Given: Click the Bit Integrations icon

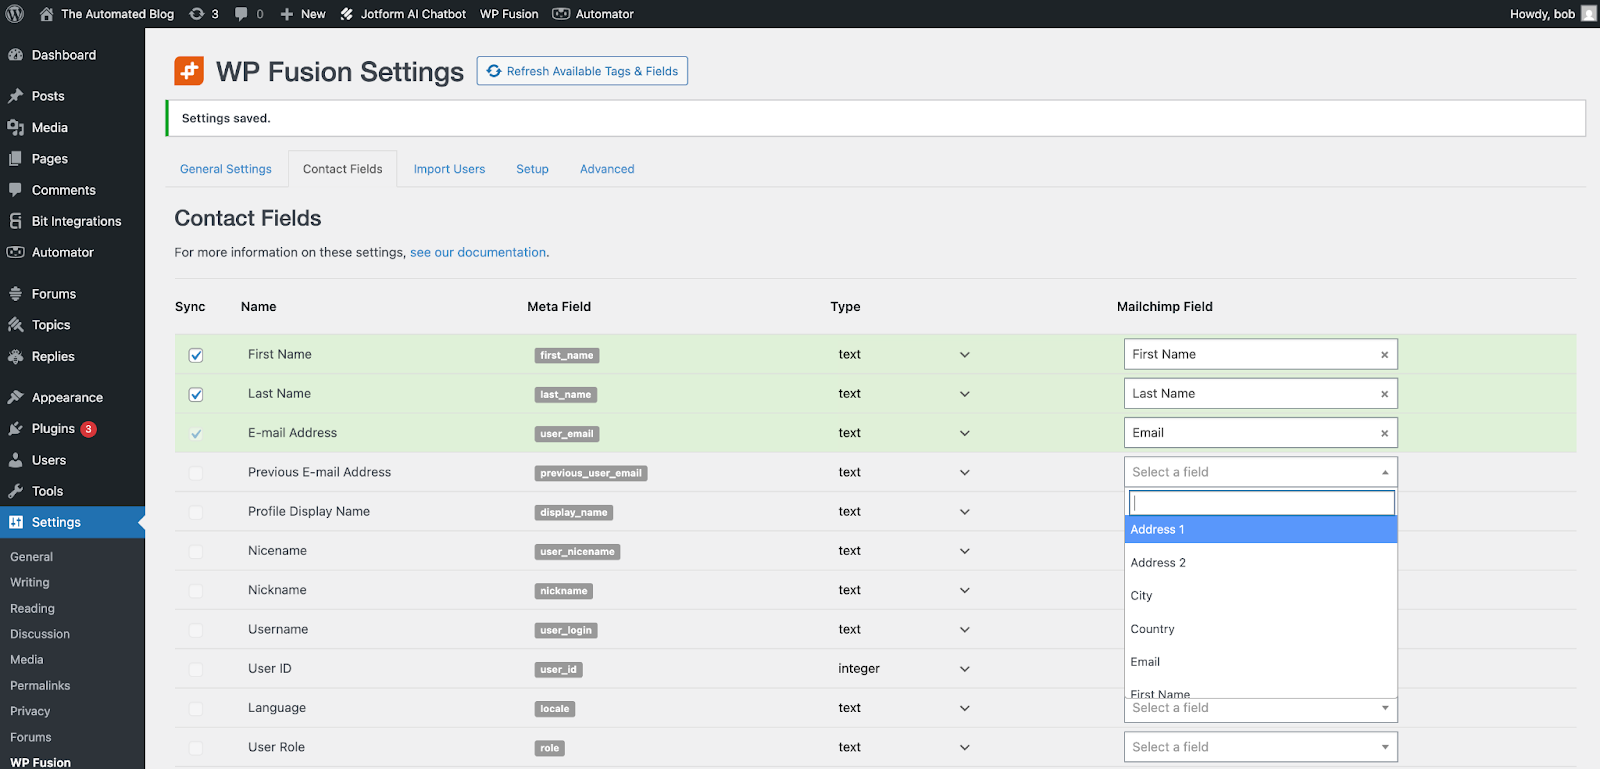Looking at the screenshot, I should pos(16,221).
